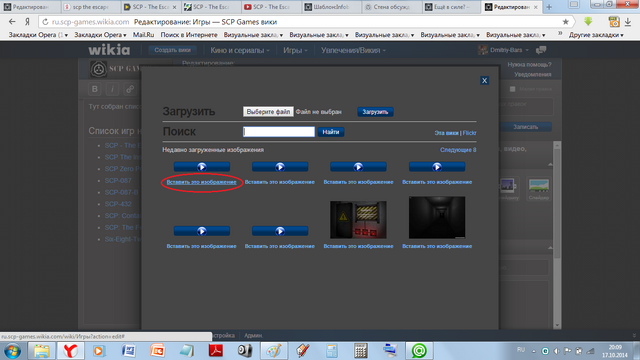This screenshot has width=640, height=360.
Task: Click the Загрузить upload button
Action: pyautogui.click(x=375, y=112)
